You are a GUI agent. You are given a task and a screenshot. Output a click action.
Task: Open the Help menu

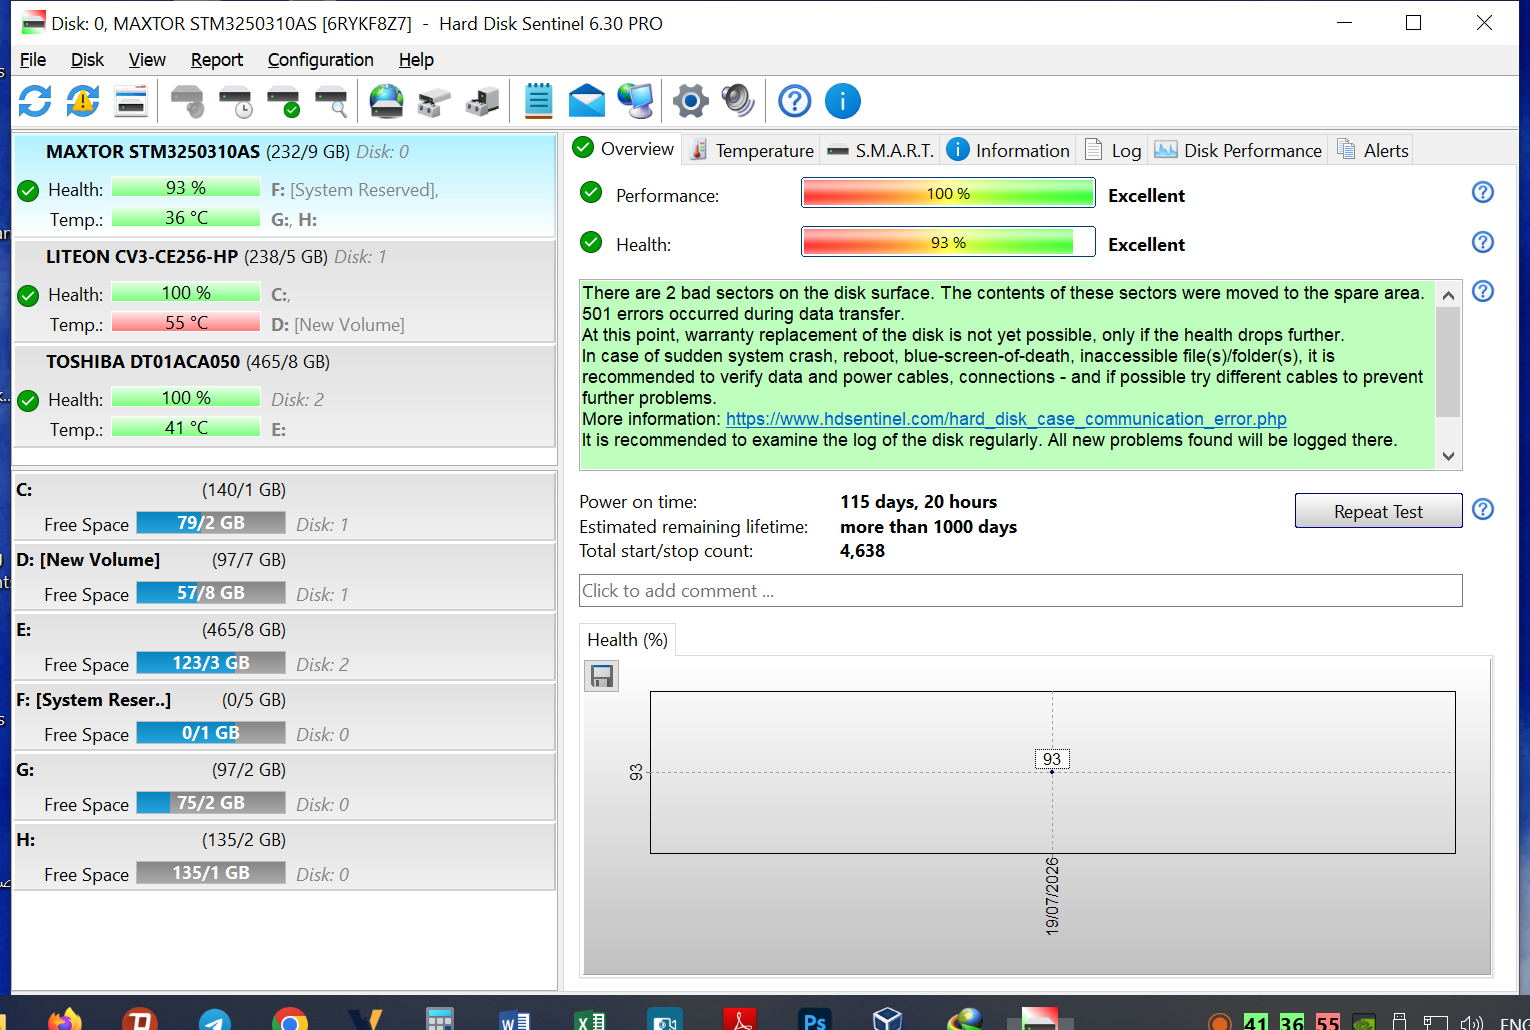(416, 60)
